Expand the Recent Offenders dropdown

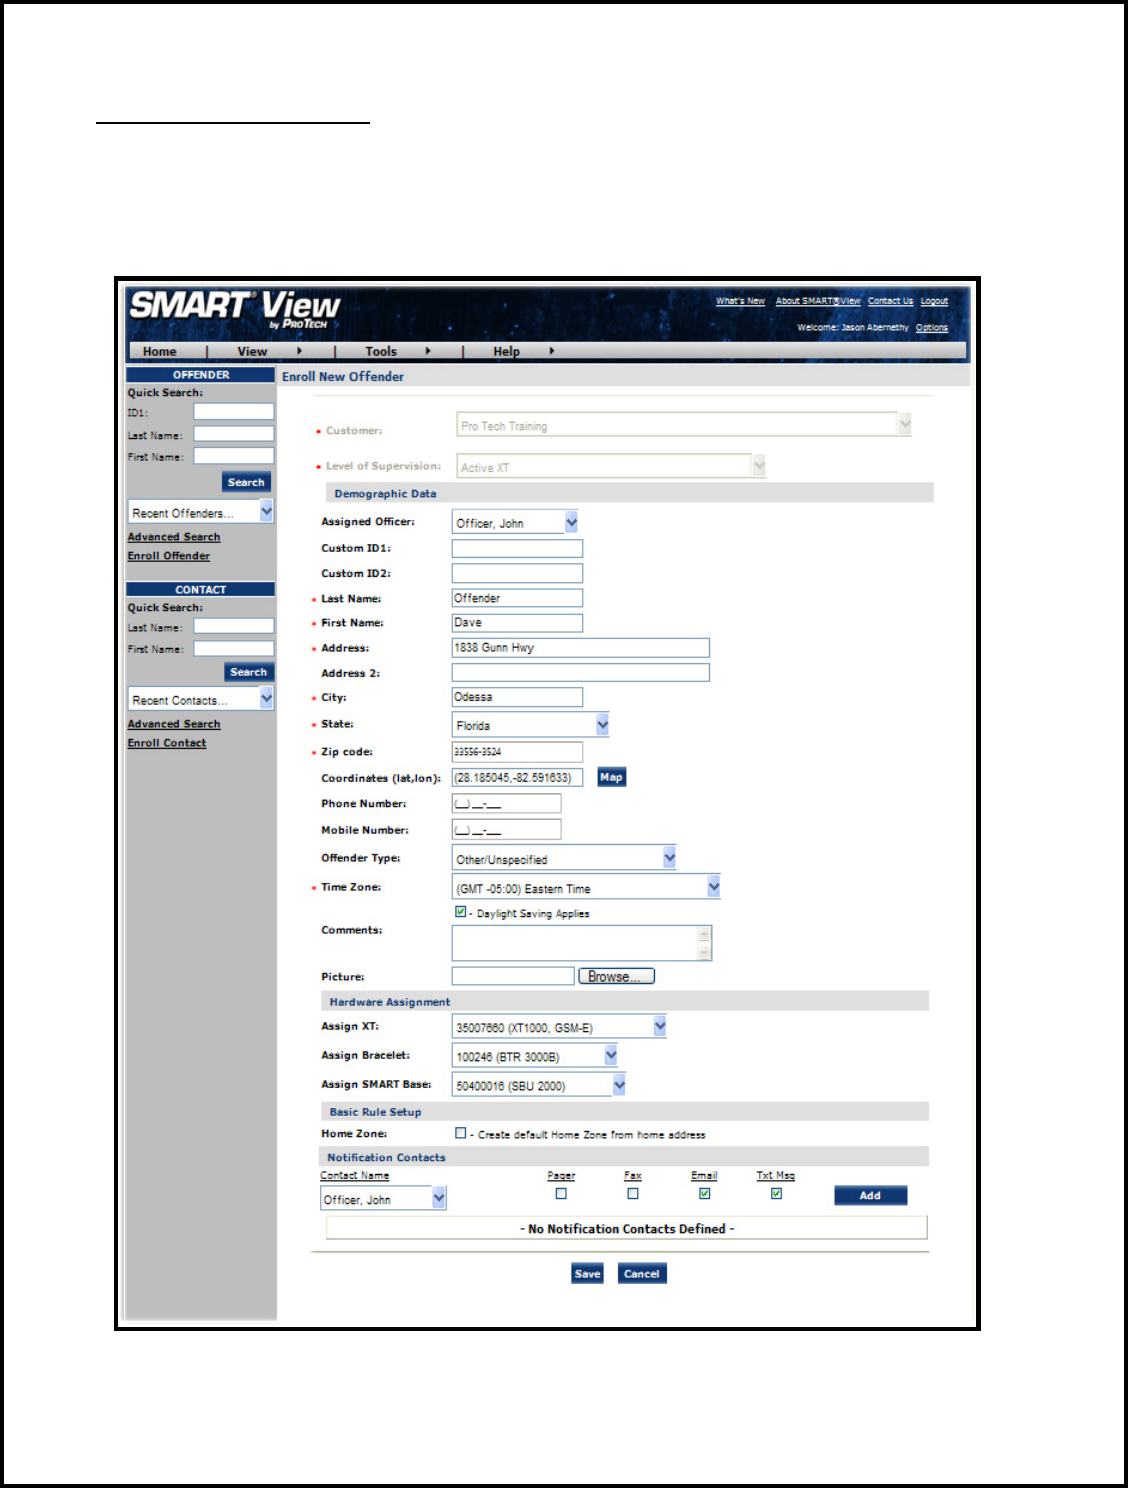click(201, 512)
